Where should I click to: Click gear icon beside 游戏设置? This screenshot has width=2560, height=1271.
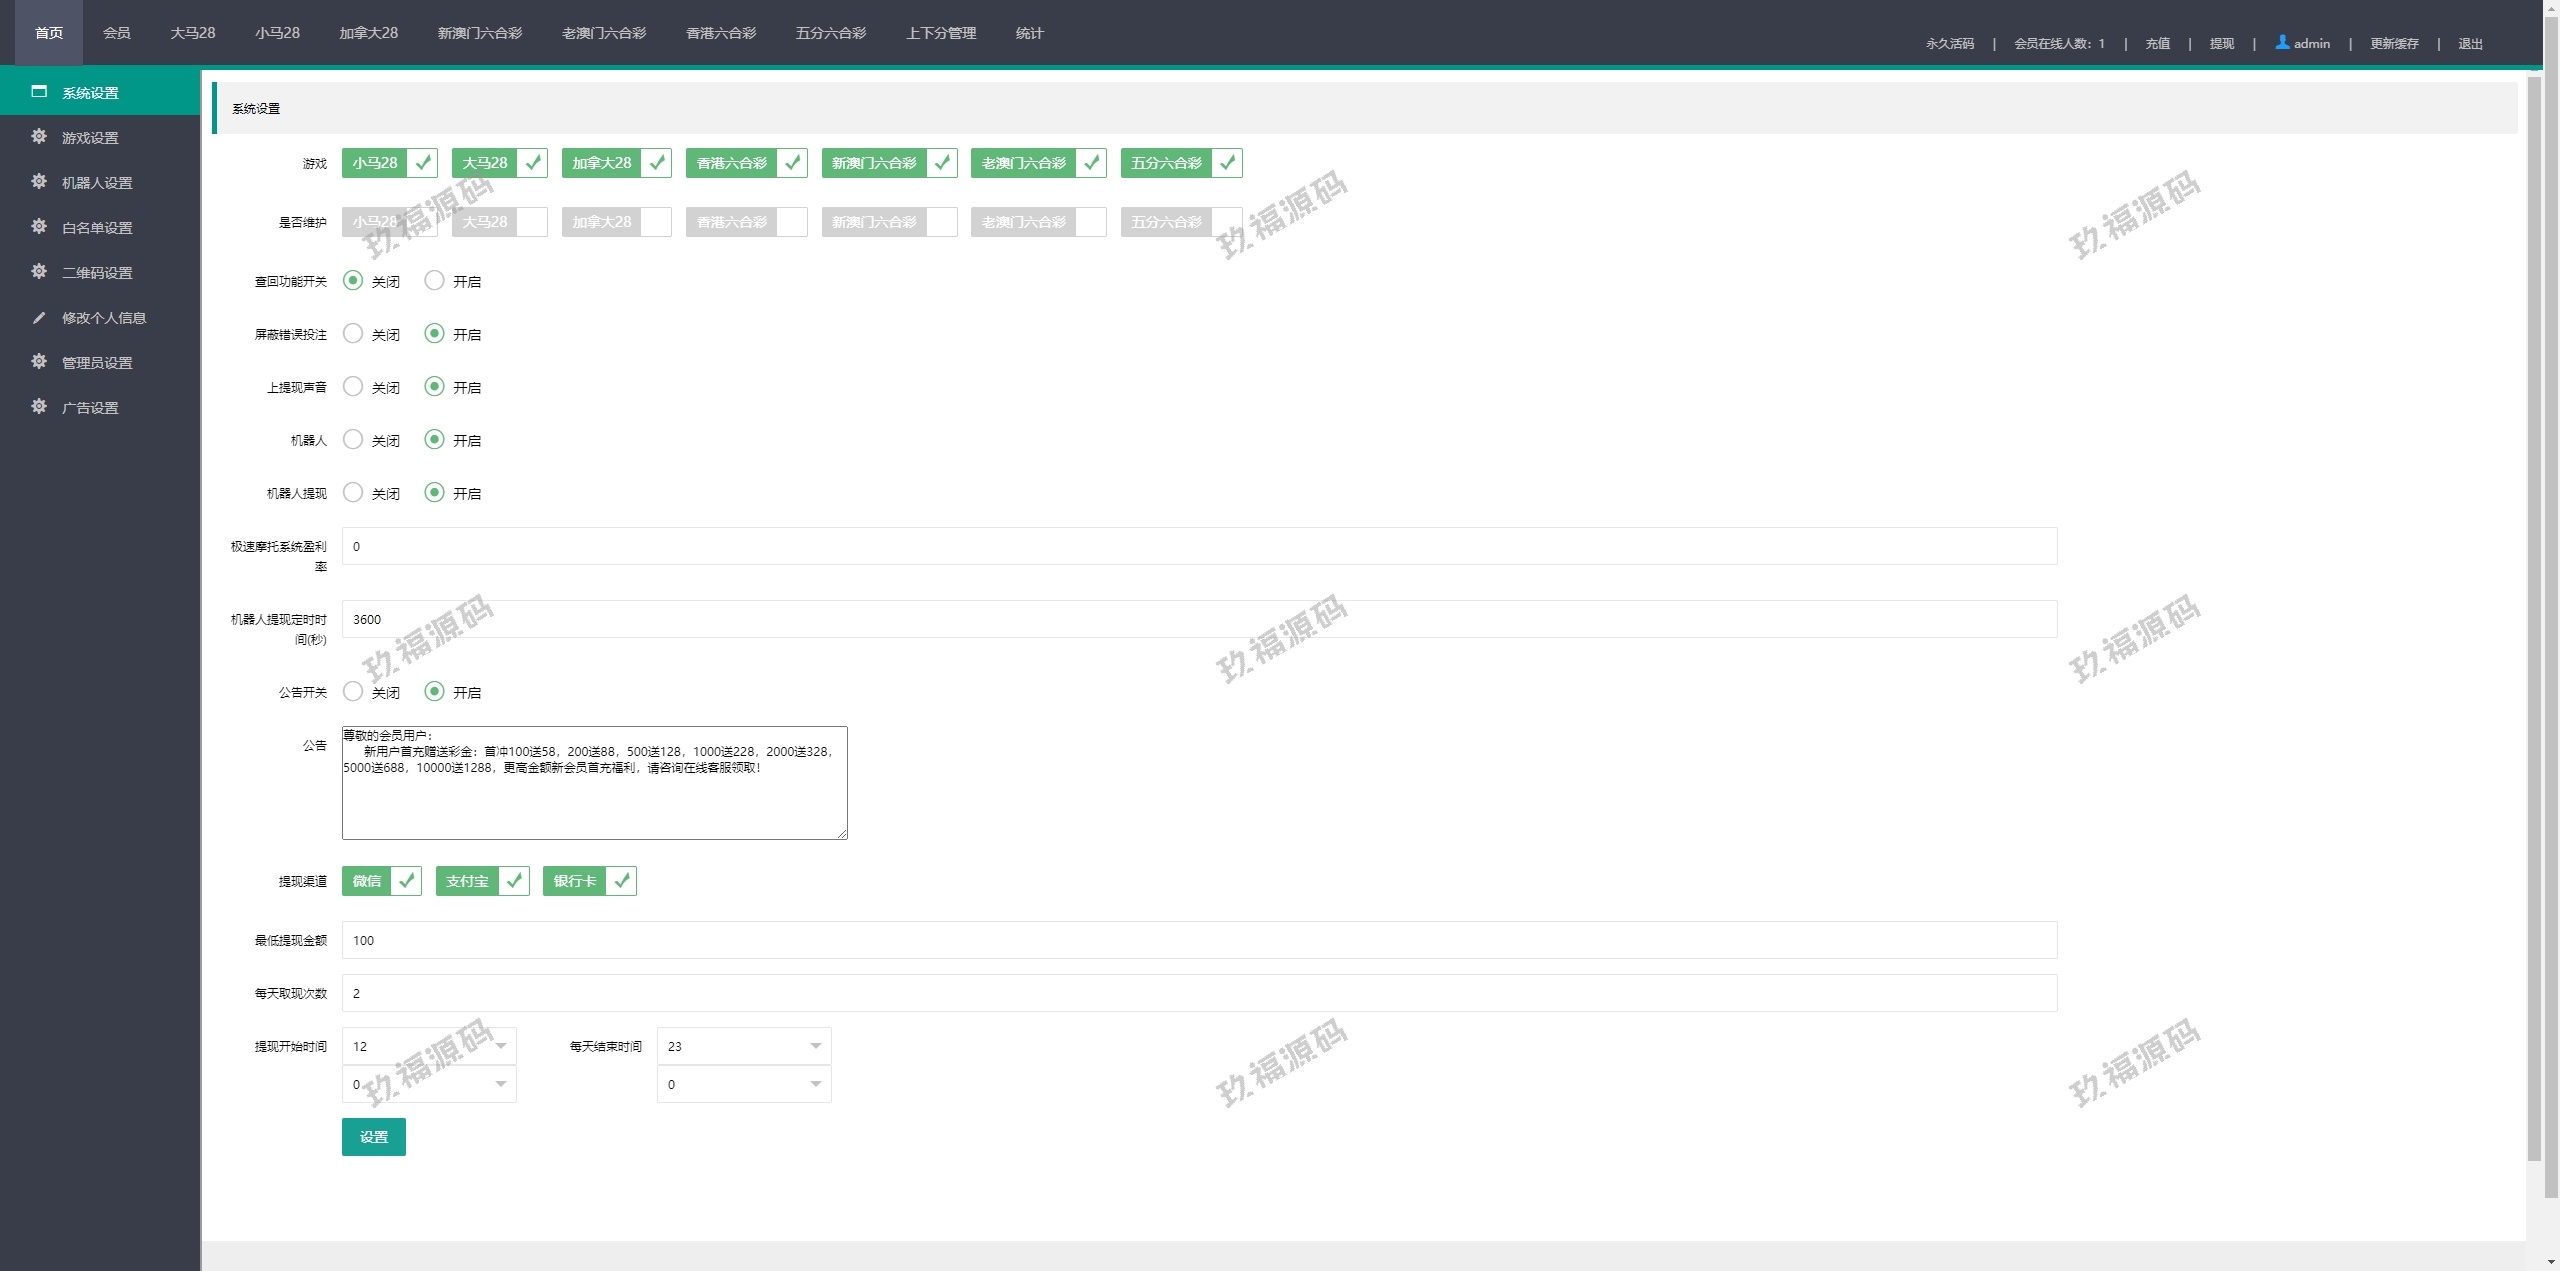[x=39, y=137]
